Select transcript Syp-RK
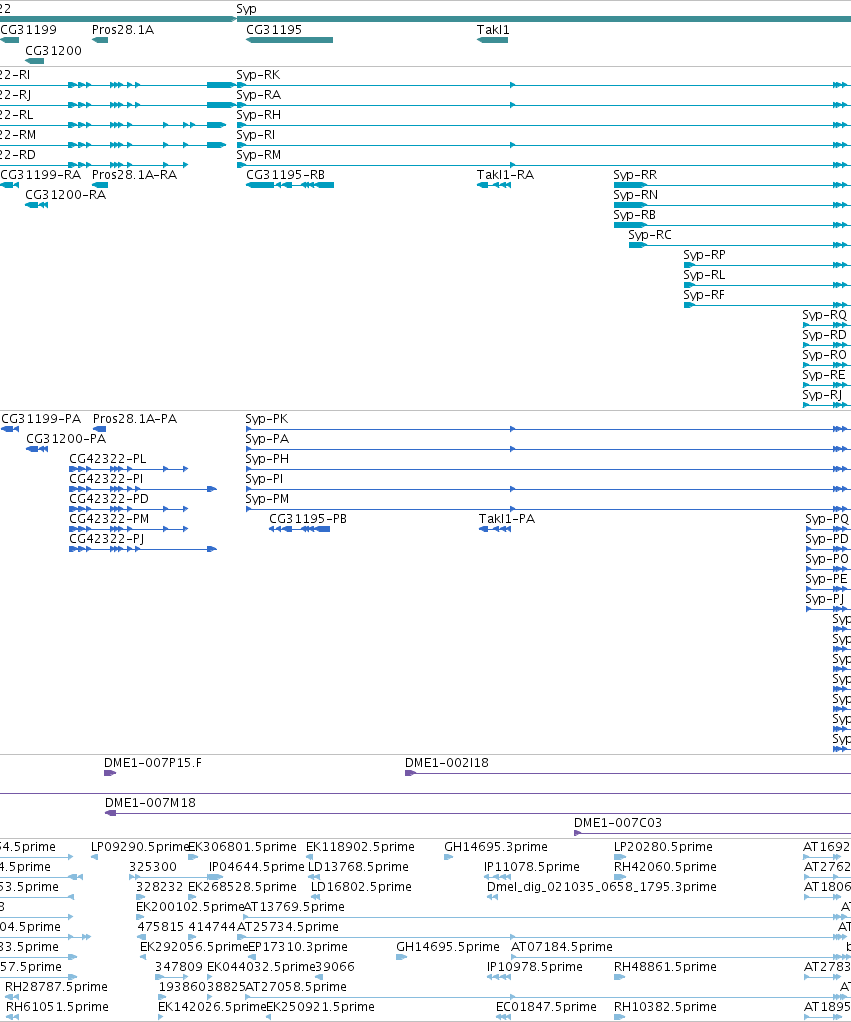The width and height of the screenshot is (851, 1022). 258,75
